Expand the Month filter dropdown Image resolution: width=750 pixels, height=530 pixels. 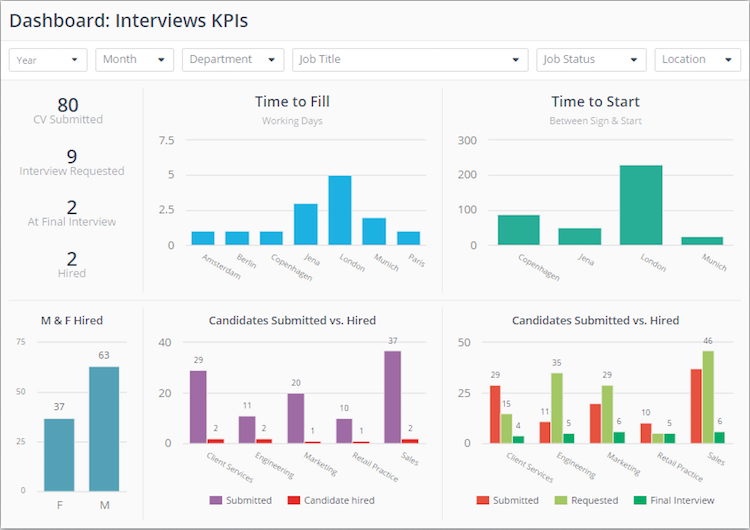click(x=134, y=60)
